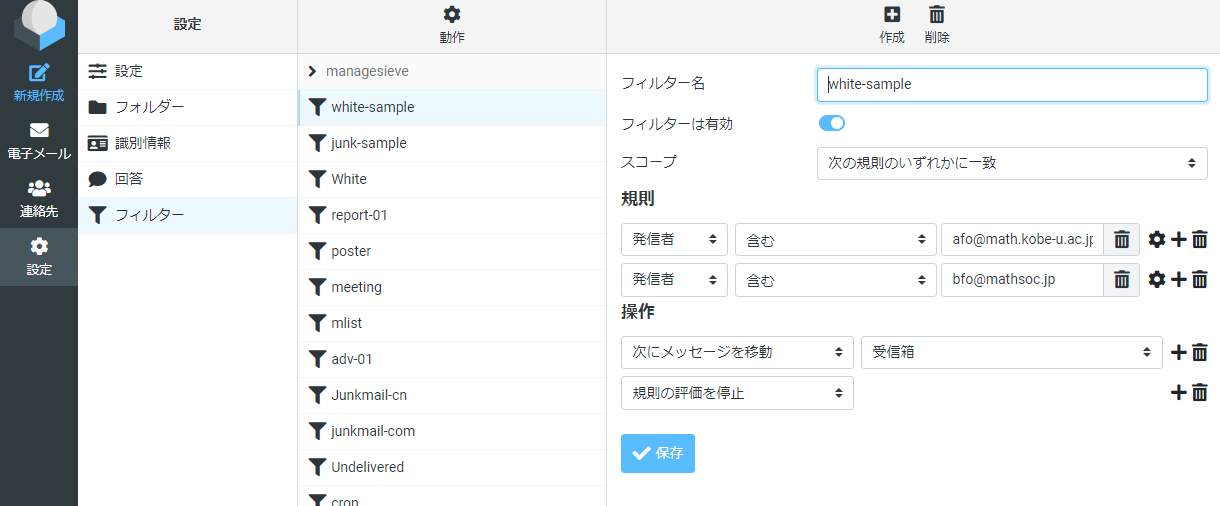Delete the afo@math.kobe-u.ac.jp rule value
1220x506 pixels.
coord(1122,240)
